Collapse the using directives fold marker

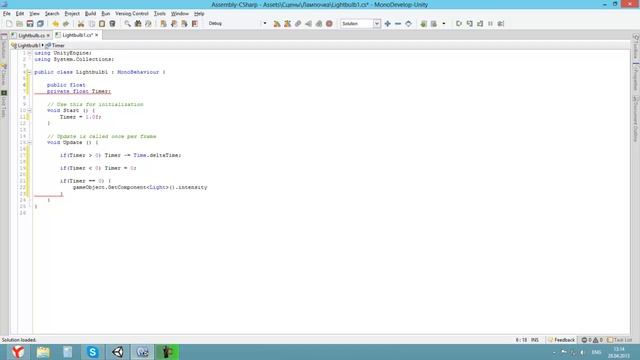click(29, 53)
